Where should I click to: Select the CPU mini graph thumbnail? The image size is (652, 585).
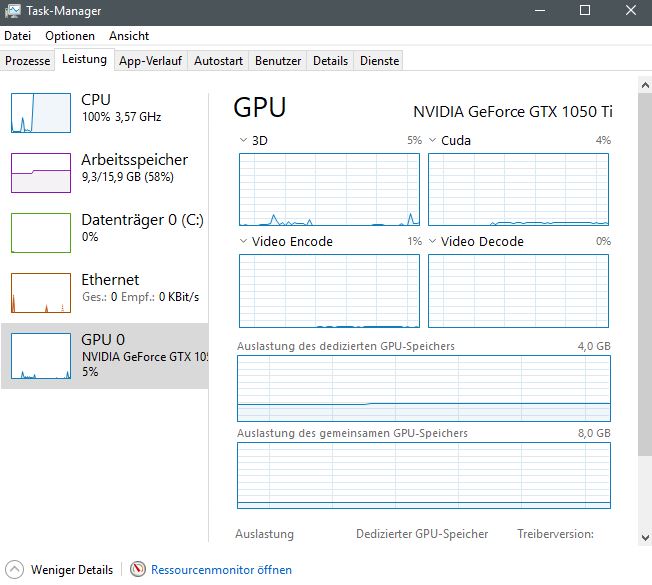click(40, 112)
